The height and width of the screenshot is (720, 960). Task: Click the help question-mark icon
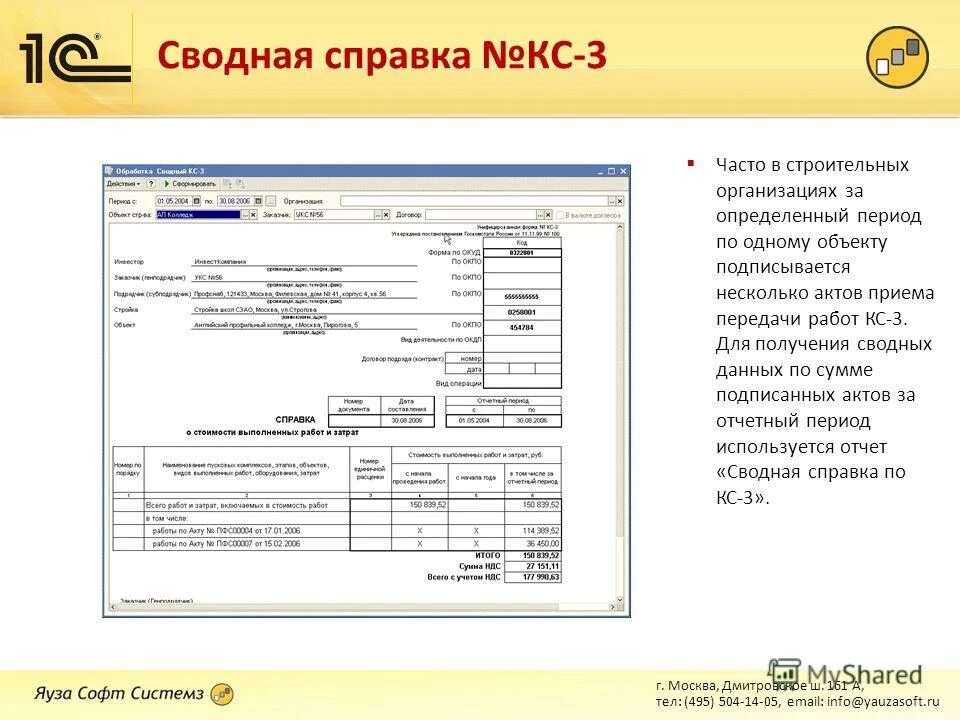point(151,184)
